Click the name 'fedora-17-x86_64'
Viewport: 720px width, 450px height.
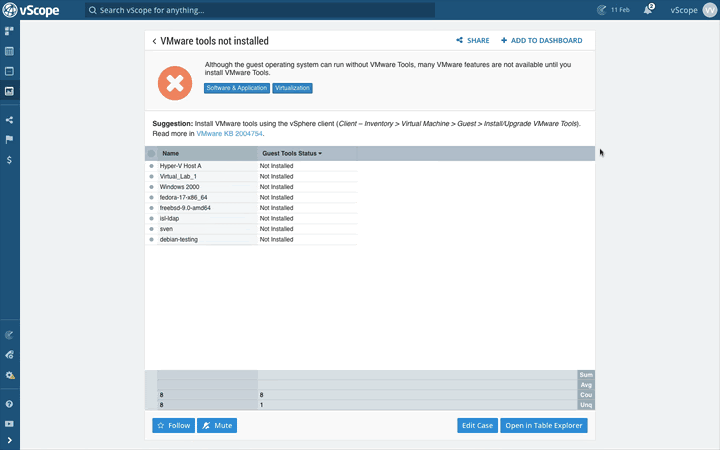184,197
